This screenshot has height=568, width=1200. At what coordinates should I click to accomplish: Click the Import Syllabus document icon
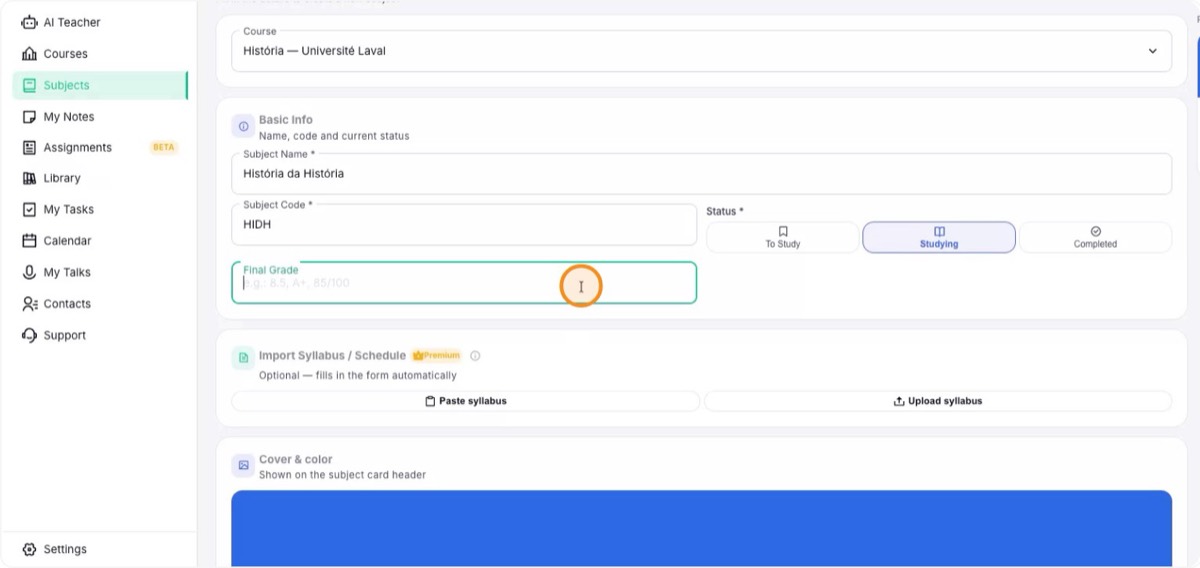243,358
